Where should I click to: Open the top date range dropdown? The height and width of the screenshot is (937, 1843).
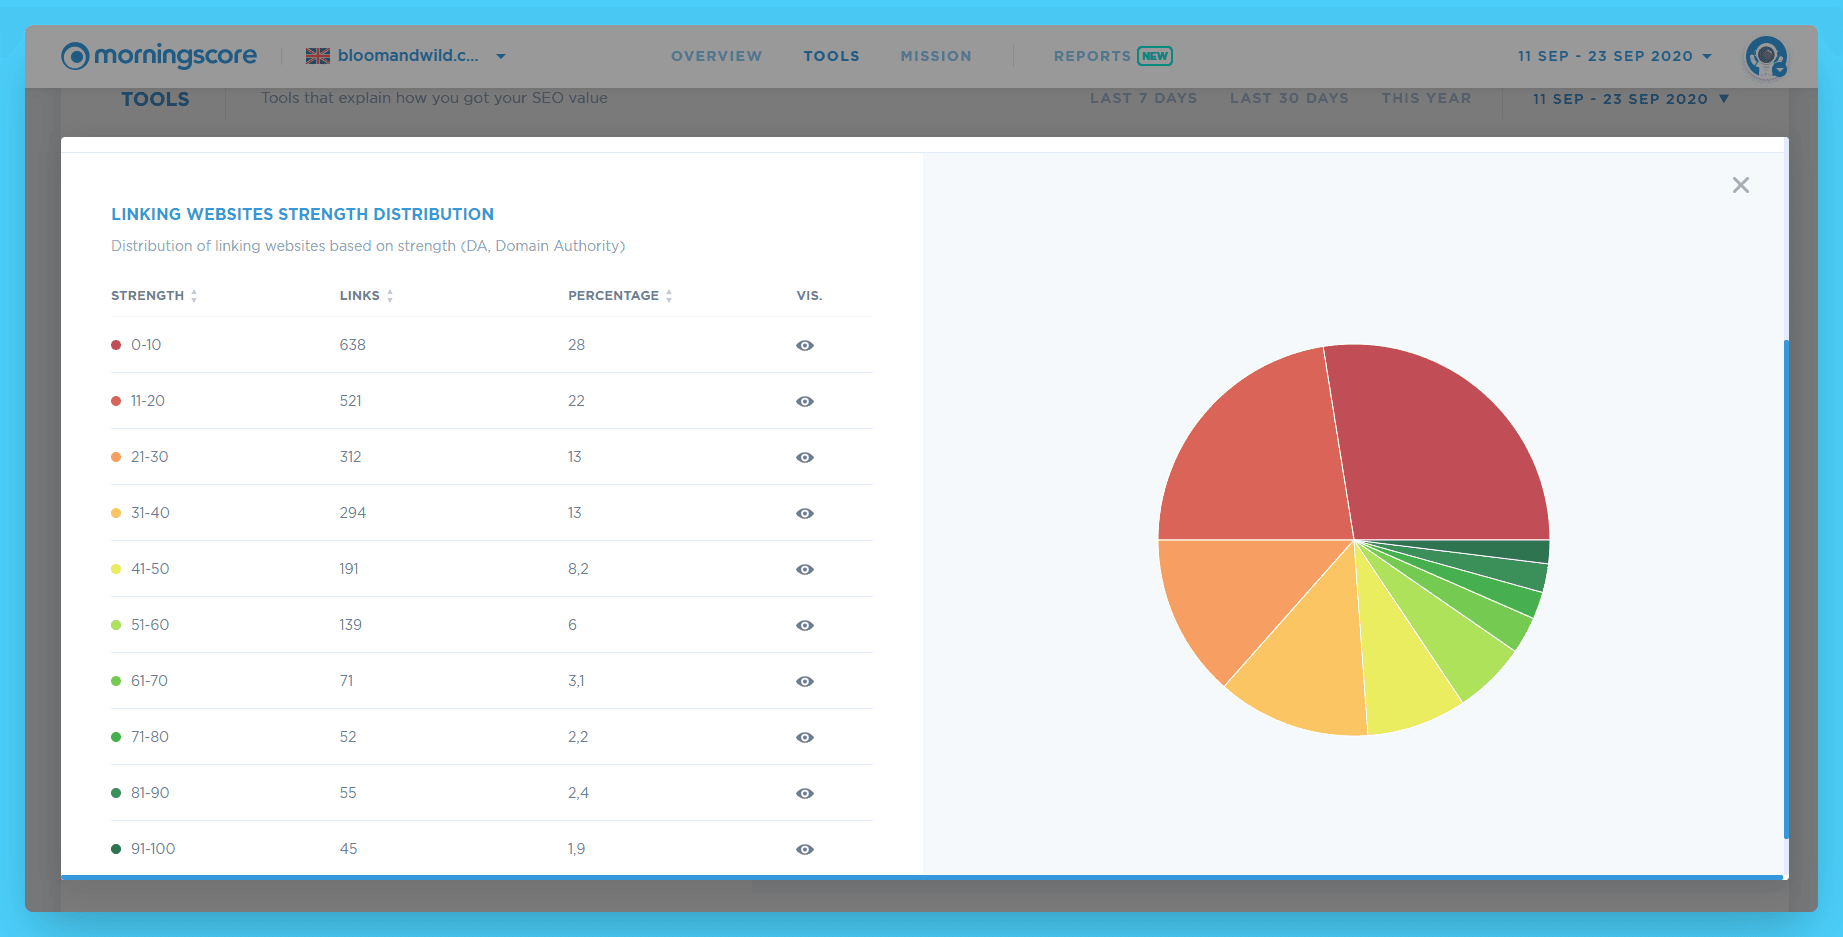tap(1614, 56)
